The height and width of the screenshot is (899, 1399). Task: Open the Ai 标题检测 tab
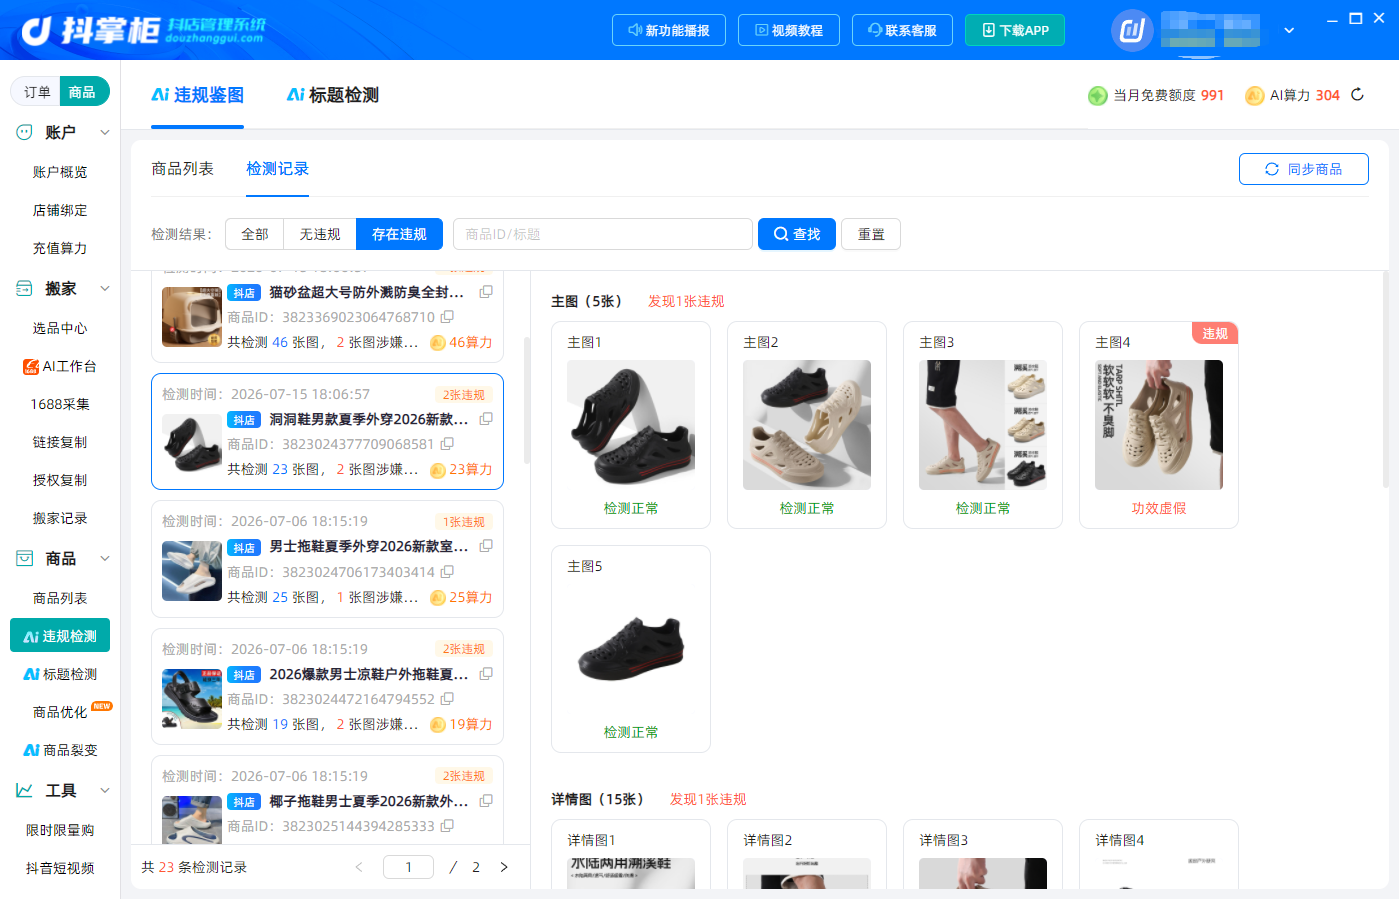click(x=333, y=95)
